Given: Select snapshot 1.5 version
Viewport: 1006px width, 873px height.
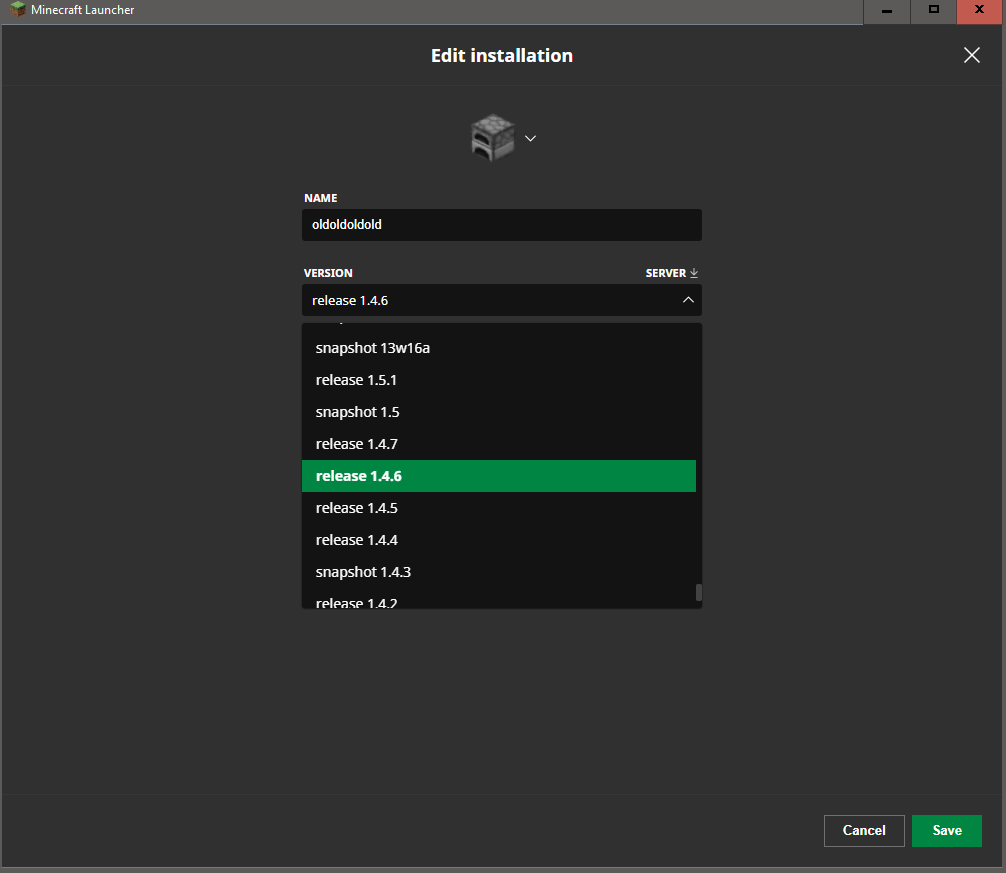Looking at the screenshot, I should [x=498, y=412].
